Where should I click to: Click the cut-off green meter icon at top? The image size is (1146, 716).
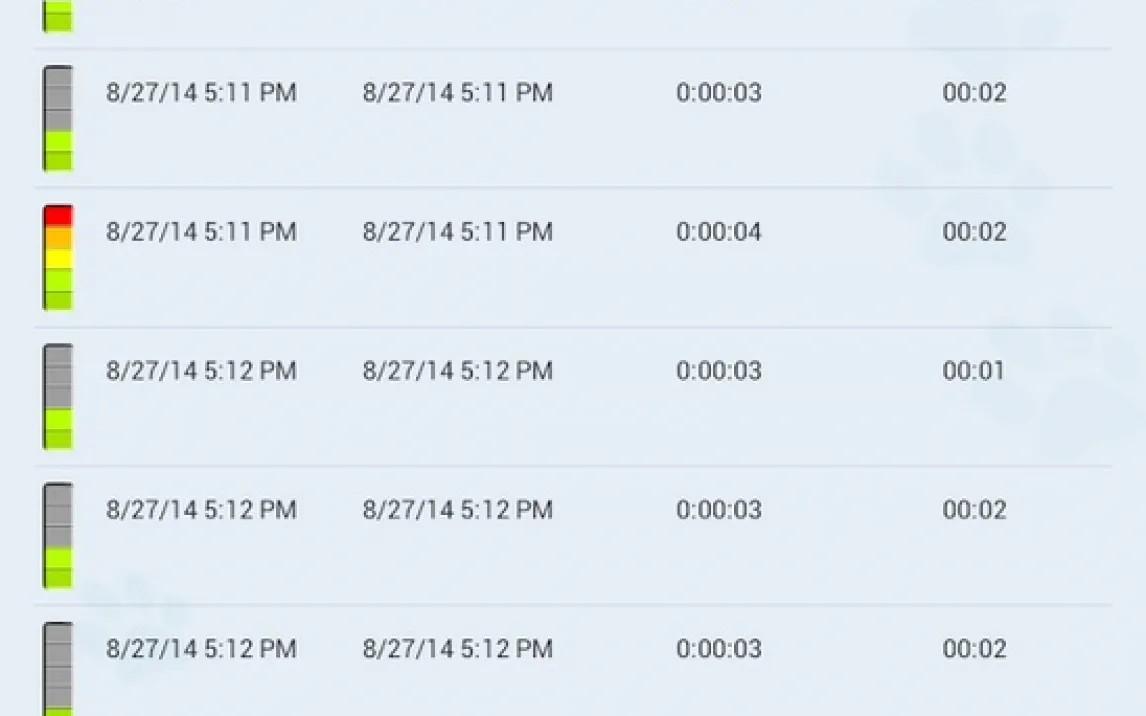[x=58, y=16]
